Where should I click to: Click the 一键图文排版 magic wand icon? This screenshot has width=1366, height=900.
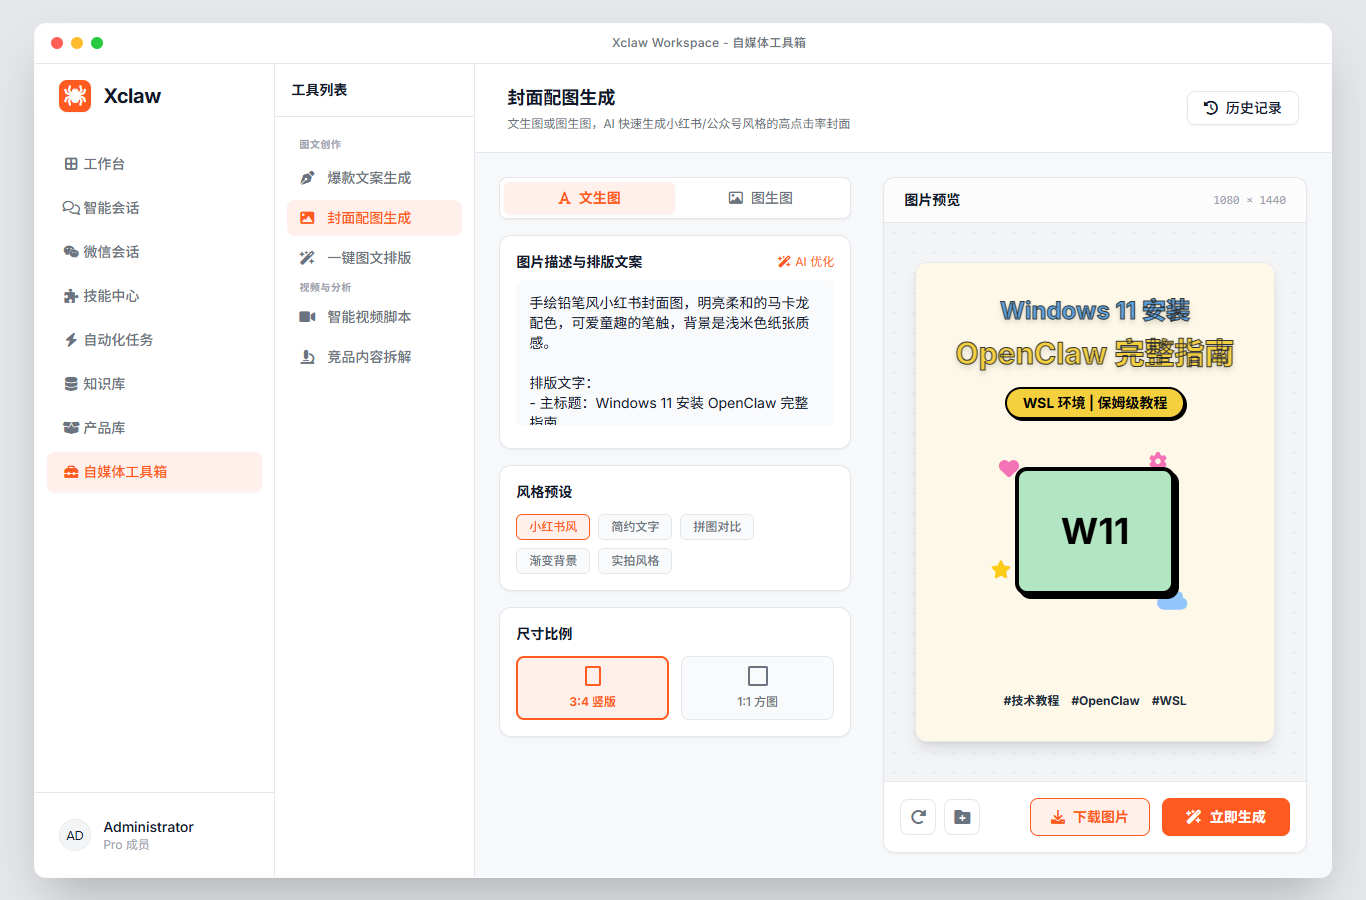tap(308, 257)
